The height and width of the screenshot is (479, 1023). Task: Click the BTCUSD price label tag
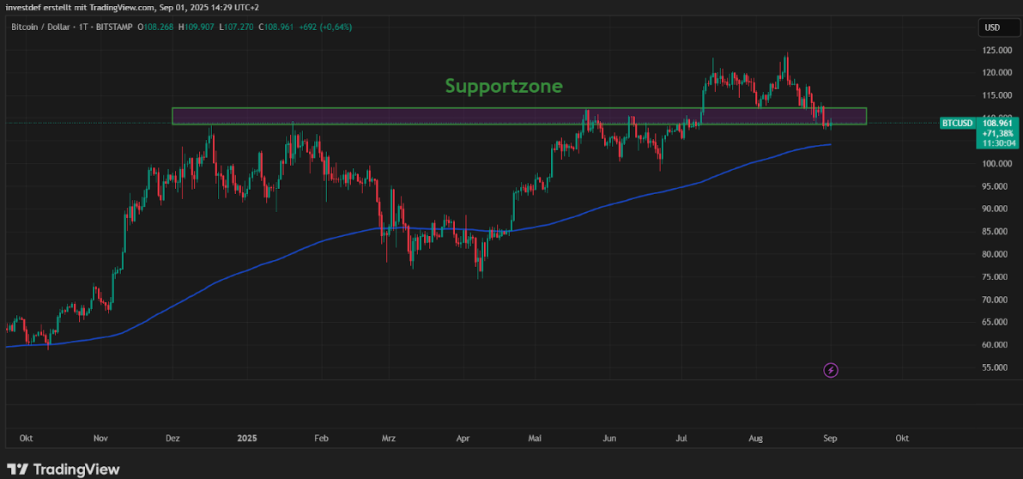click(957, 123)
